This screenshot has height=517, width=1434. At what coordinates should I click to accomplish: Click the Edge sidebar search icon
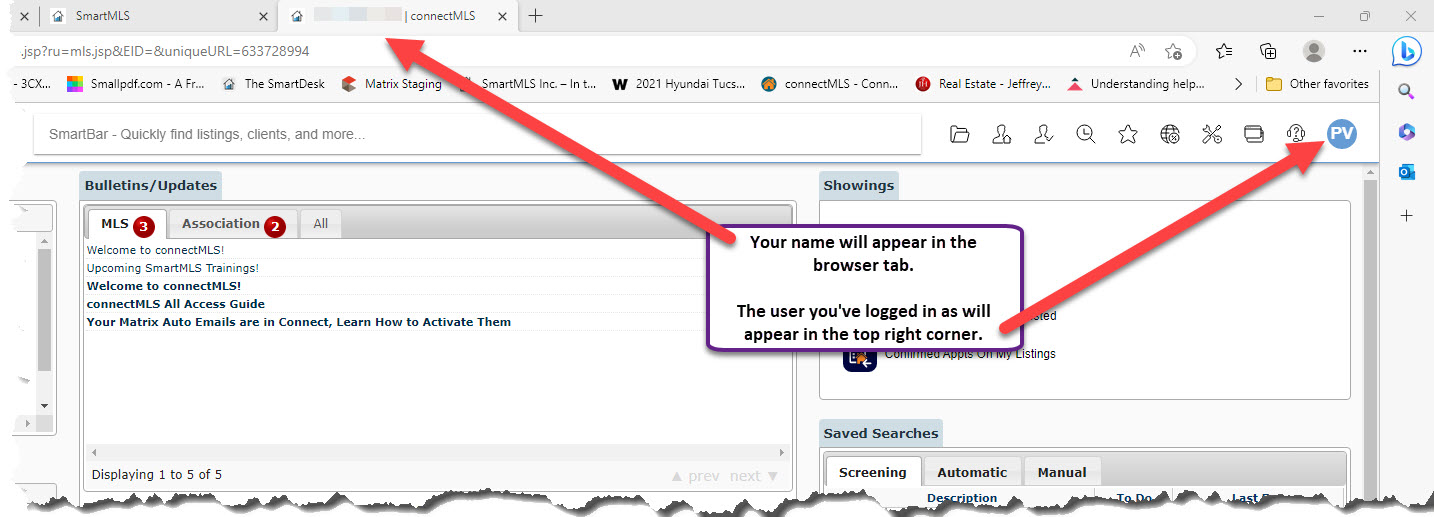1406,92
